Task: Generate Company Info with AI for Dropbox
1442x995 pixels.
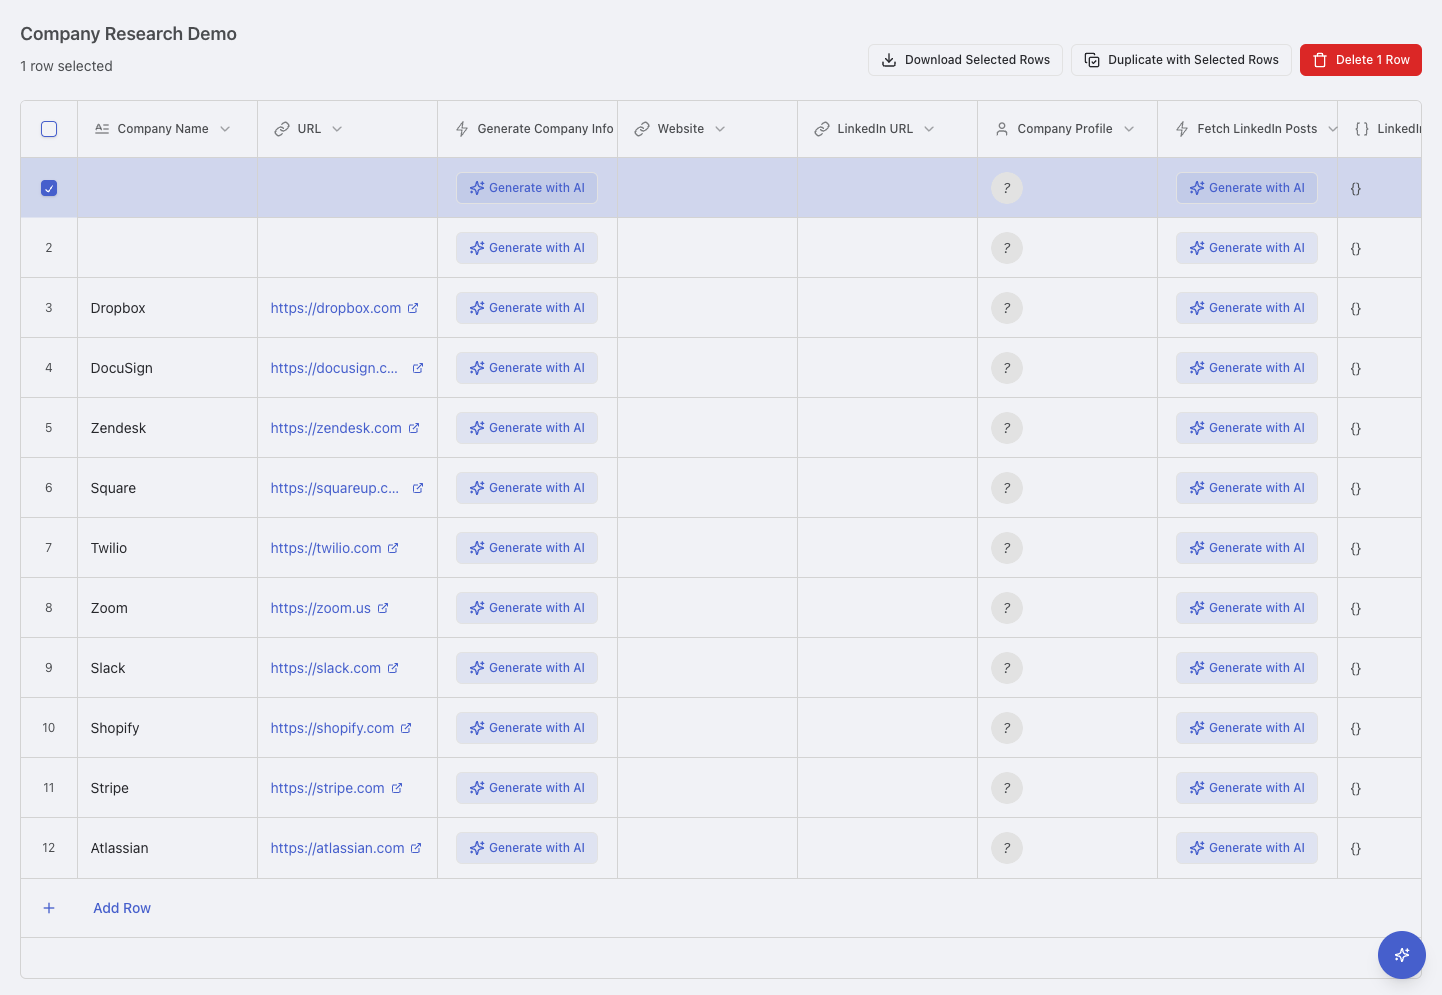Action: 527,308
